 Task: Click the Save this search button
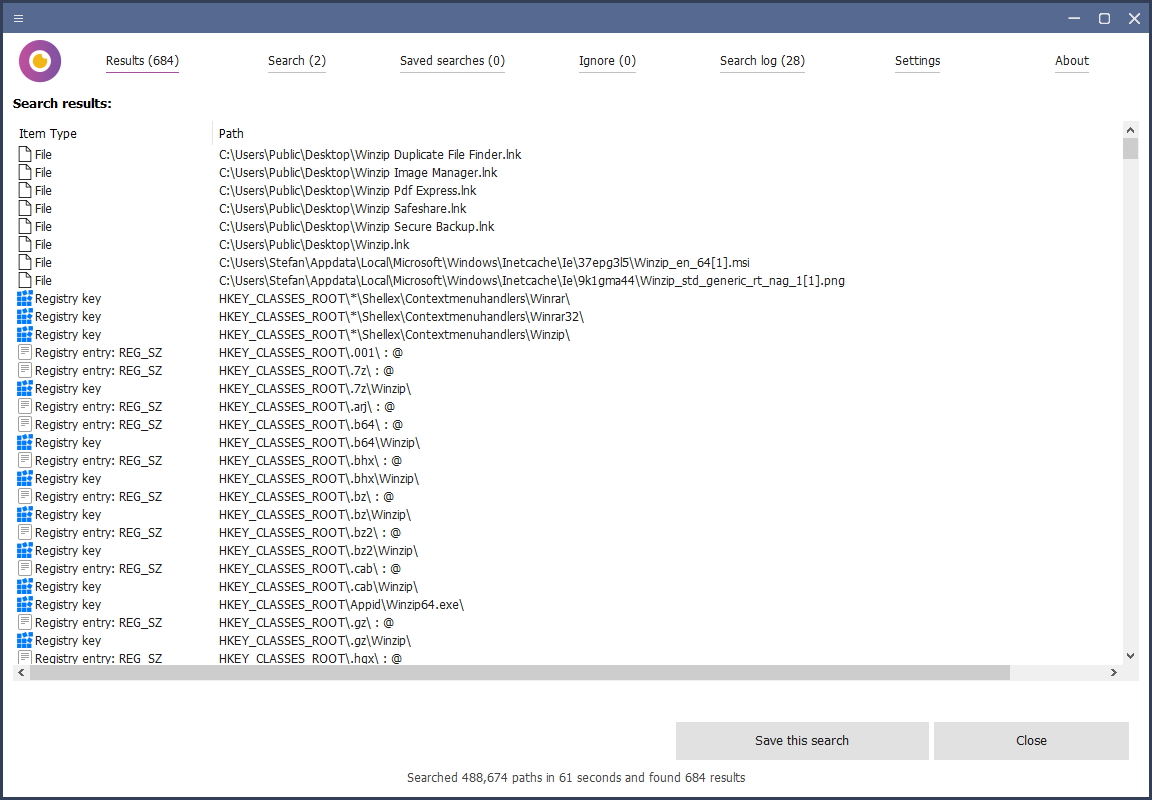tap(802, 740)
